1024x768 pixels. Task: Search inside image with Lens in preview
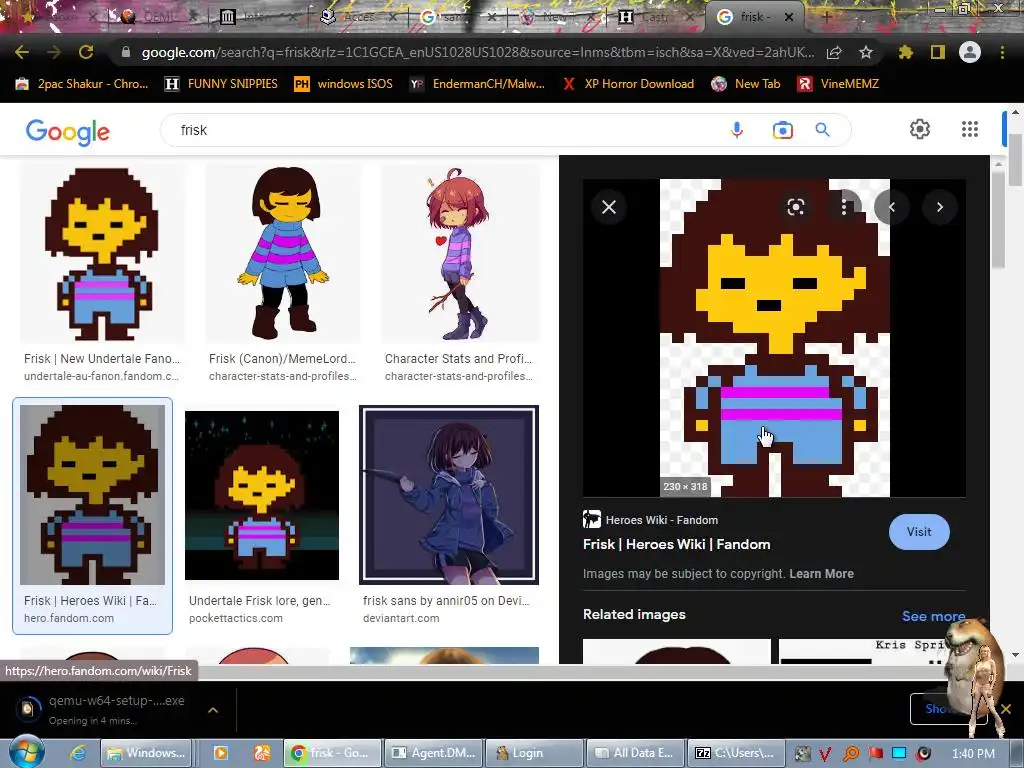click(795, 207)
